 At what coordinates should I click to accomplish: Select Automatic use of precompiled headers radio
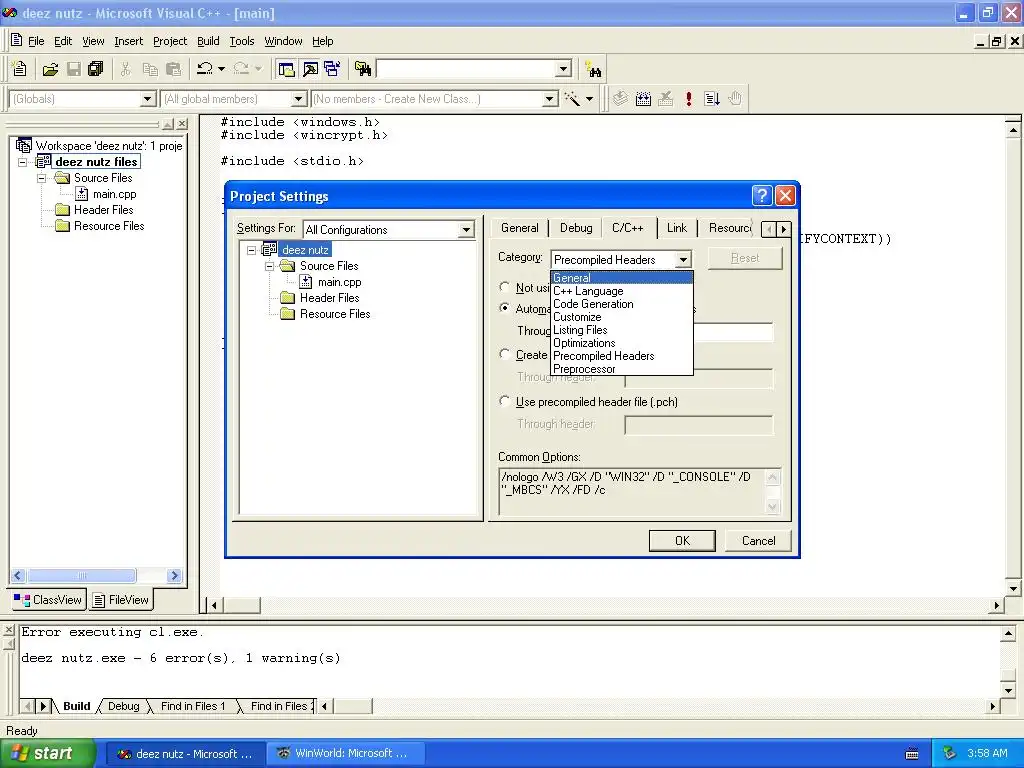pyautogui.click(x=504, y=308)
